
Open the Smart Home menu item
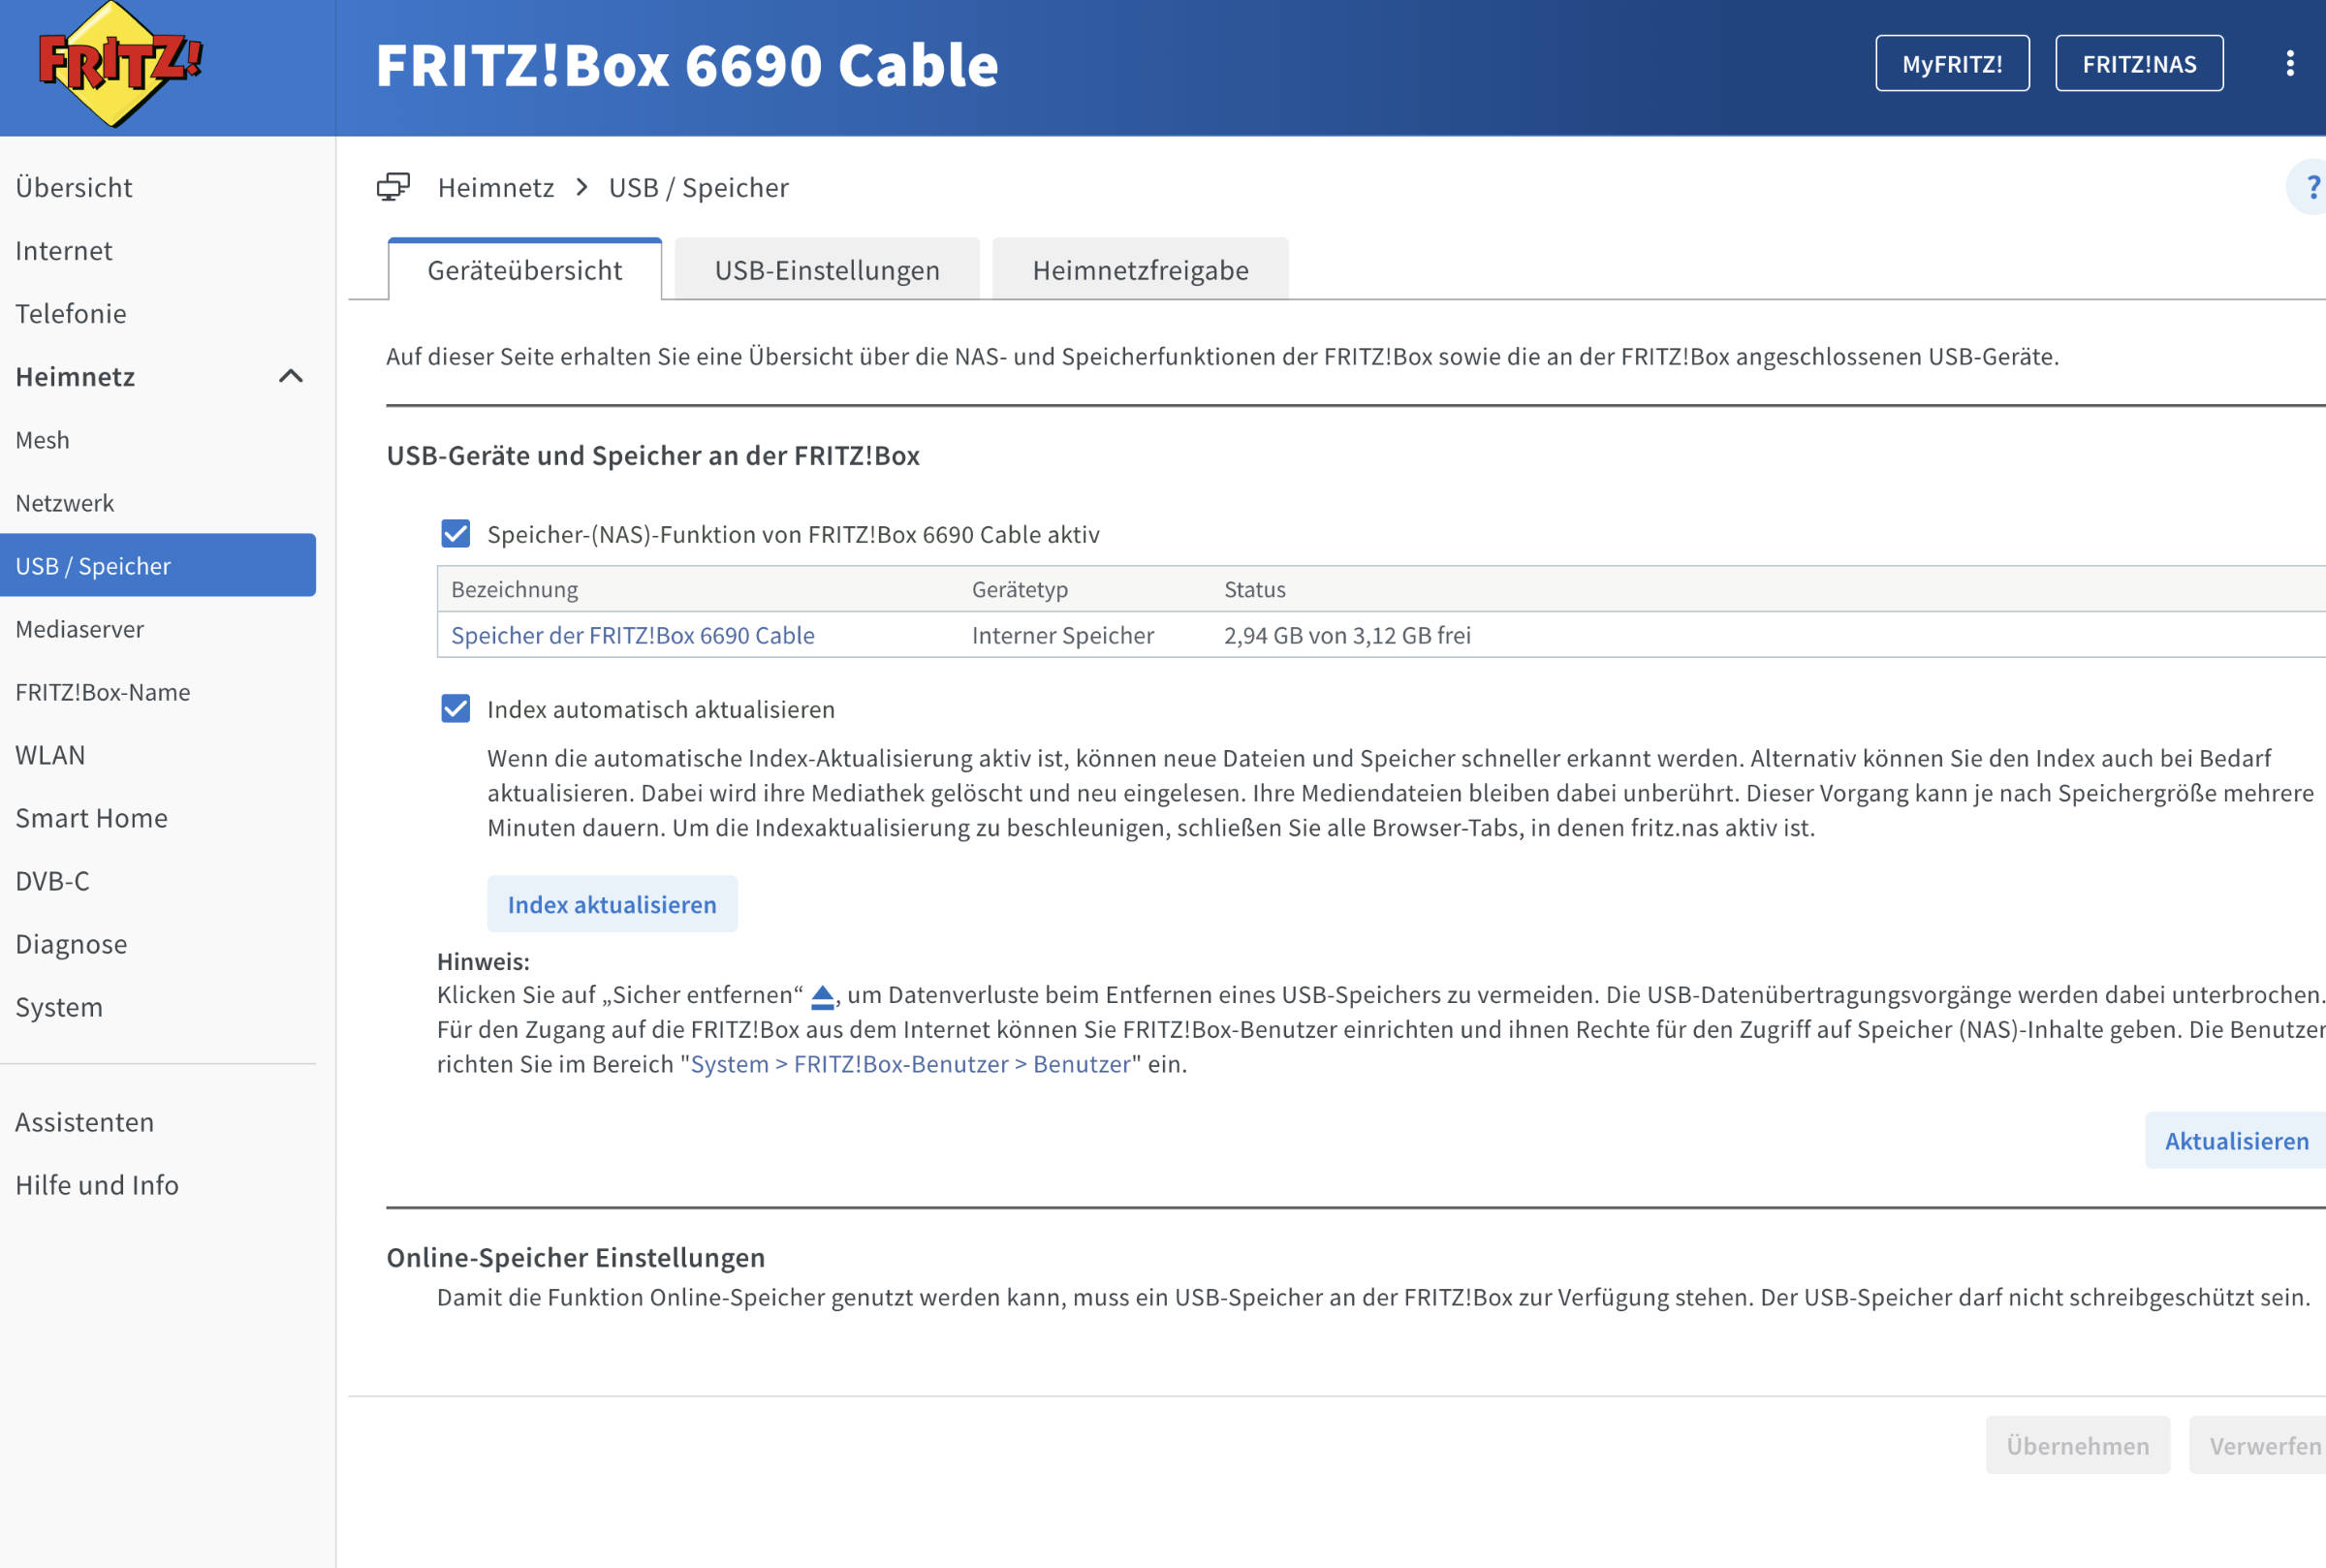click(x=91, y=818)
